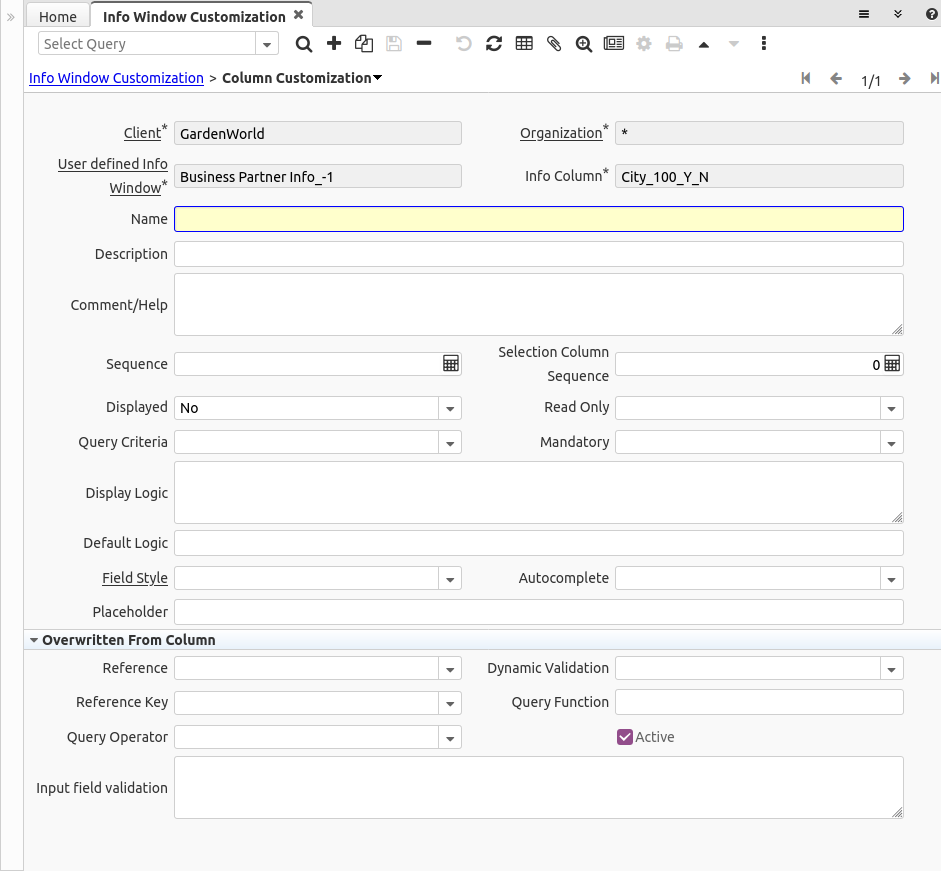Image resolution: width=941 pixels, height=871 pixels.
Task: Click the Field Style label link
Action: (135, 578)
